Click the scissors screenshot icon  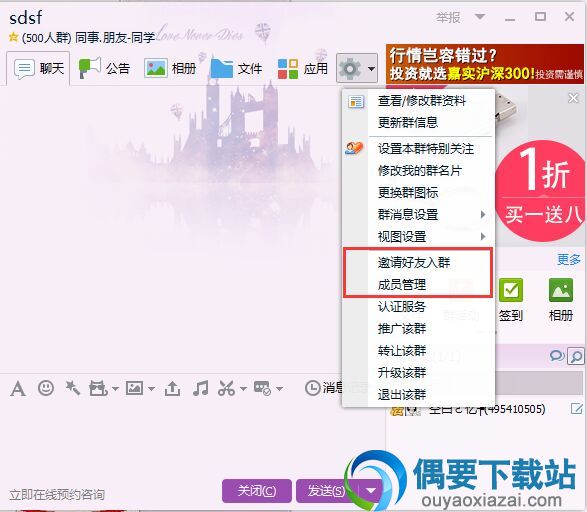click(x=227, y=388)
